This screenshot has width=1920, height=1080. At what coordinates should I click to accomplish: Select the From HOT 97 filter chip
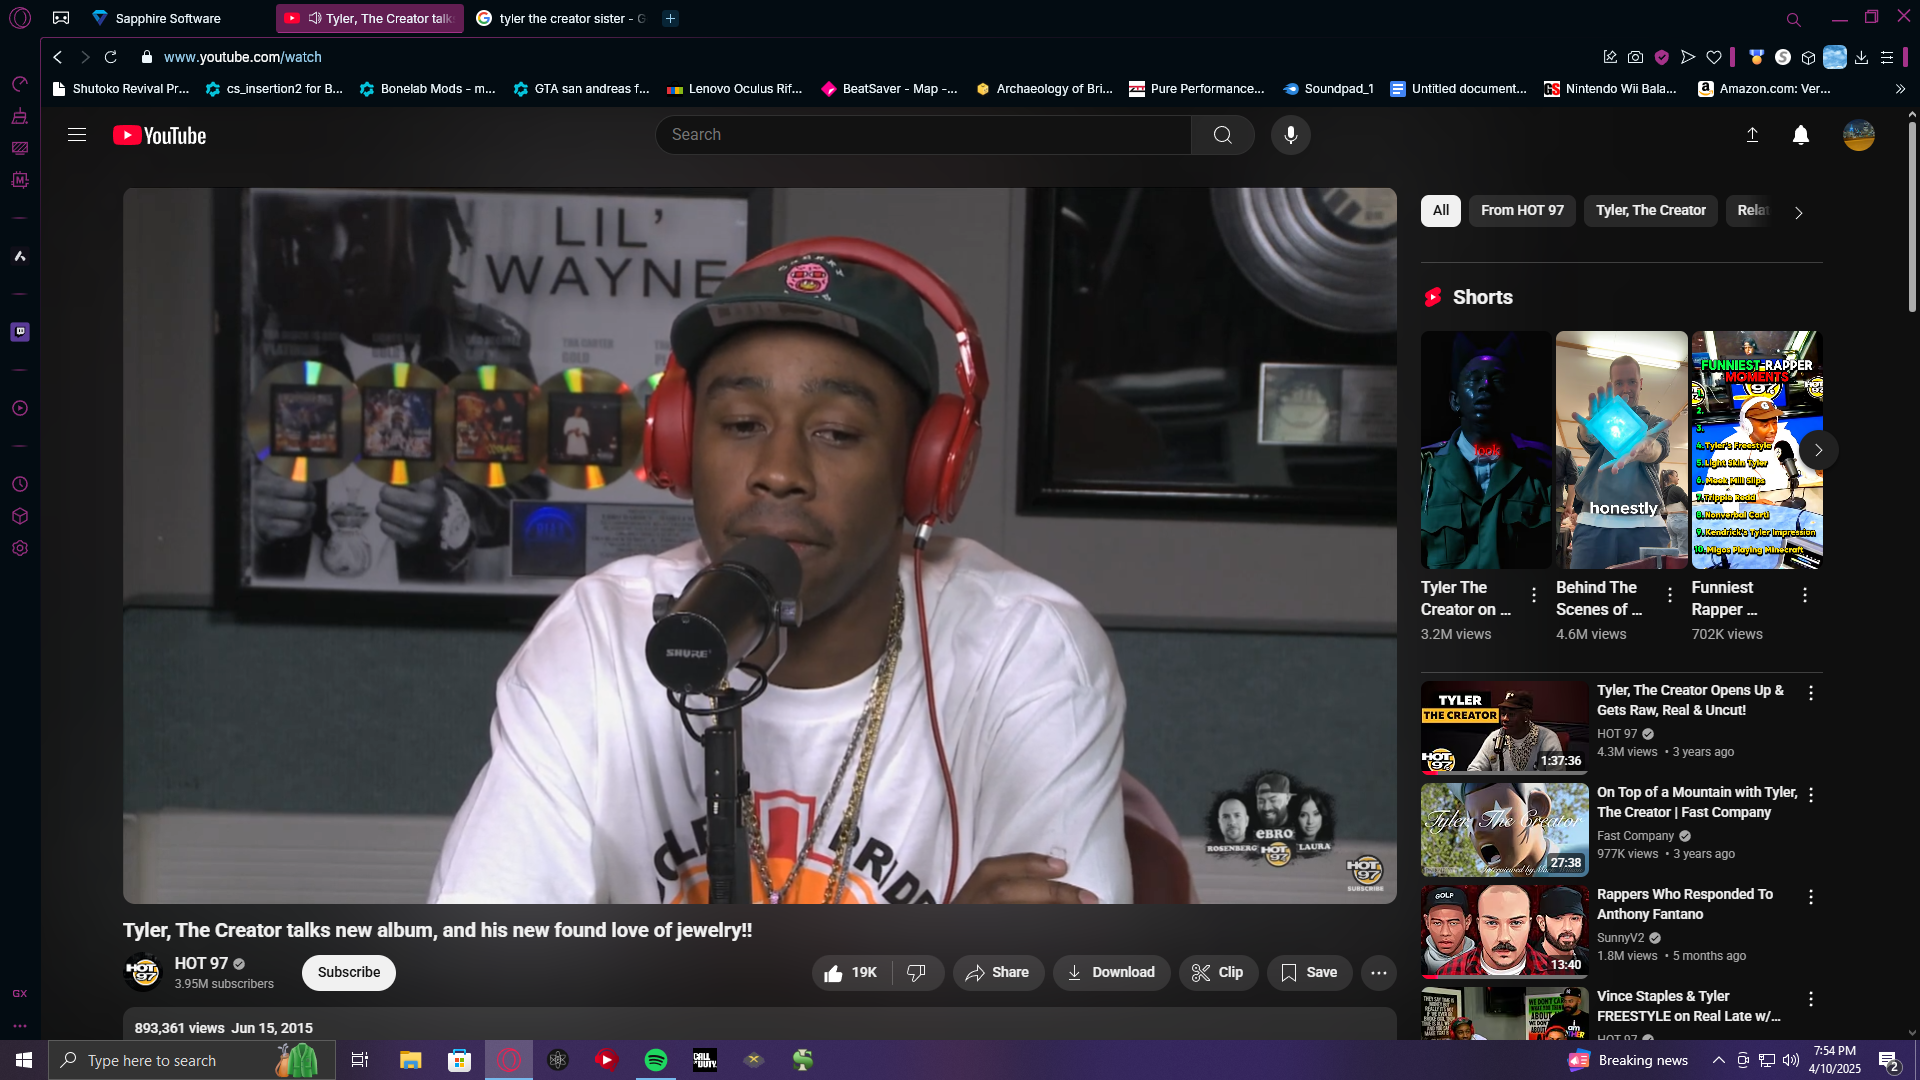1521,210
